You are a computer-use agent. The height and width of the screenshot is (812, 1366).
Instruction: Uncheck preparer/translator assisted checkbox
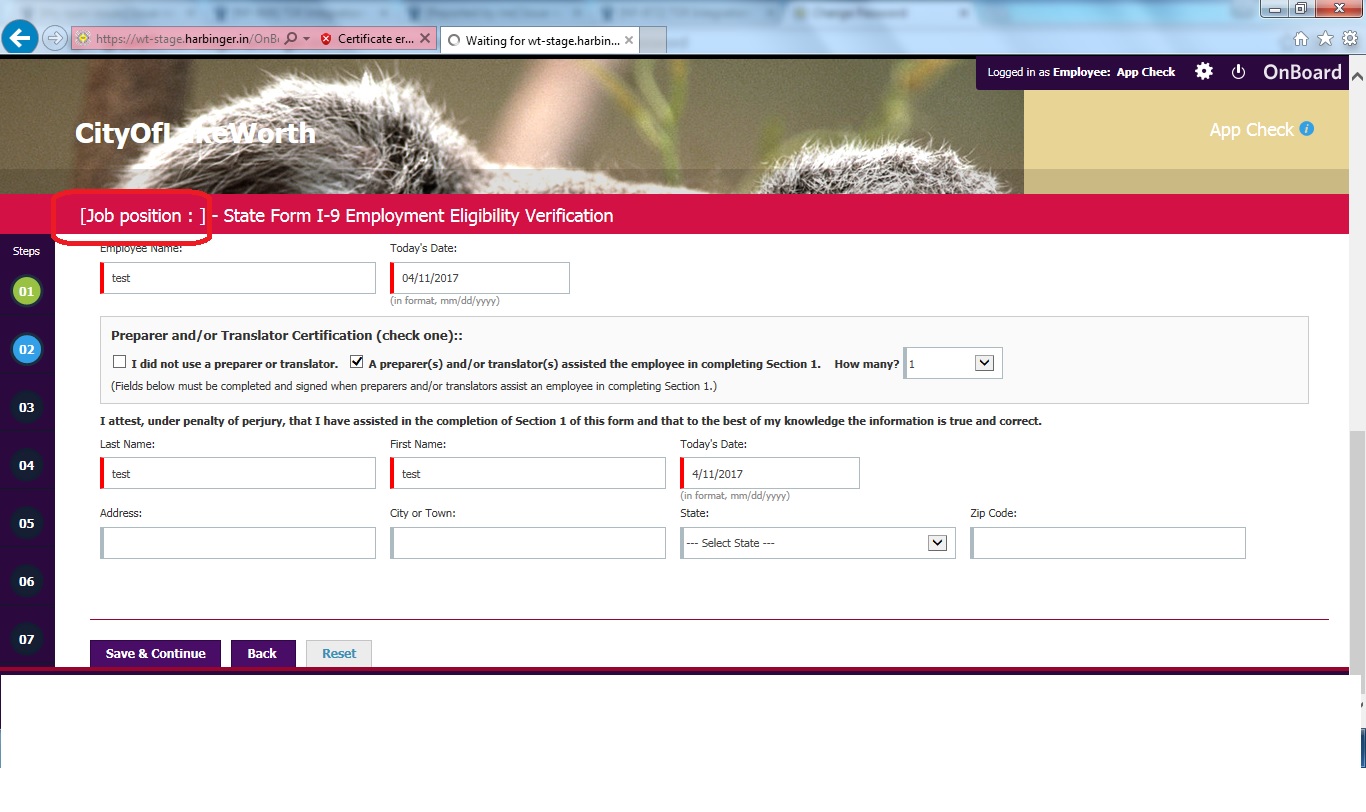tap(357, 363)
